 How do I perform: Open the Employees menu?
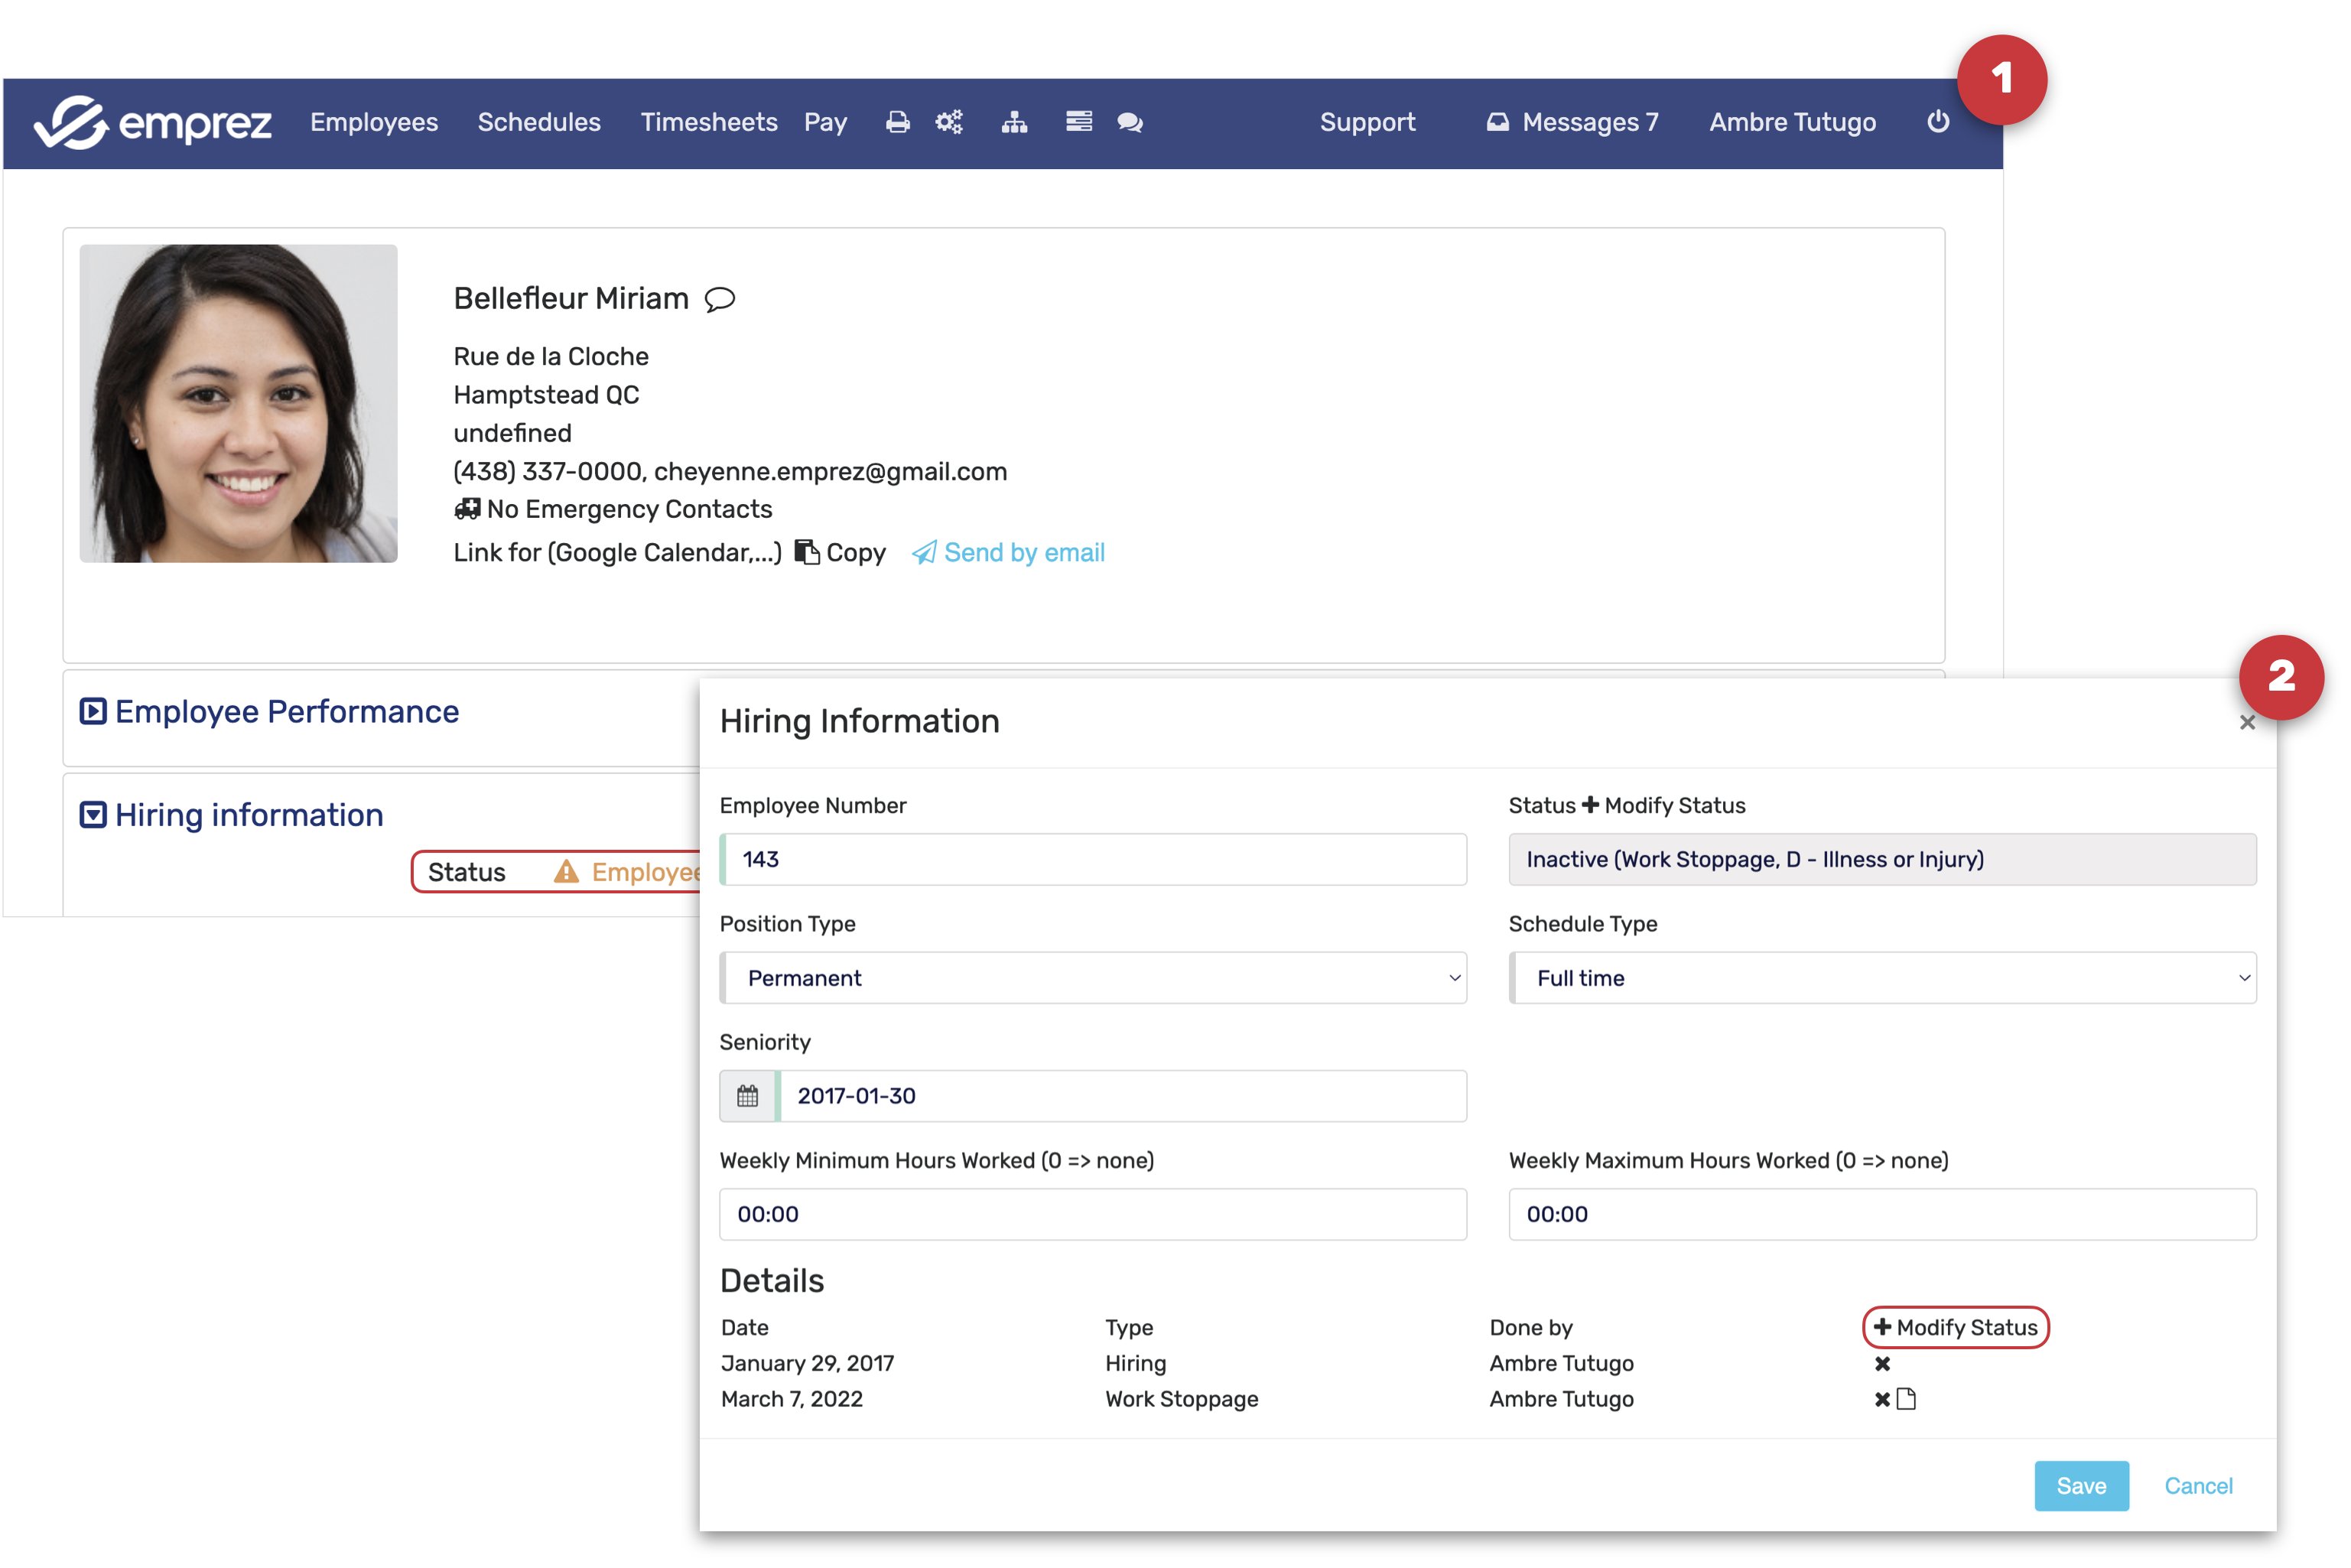(x=374, y=122)
